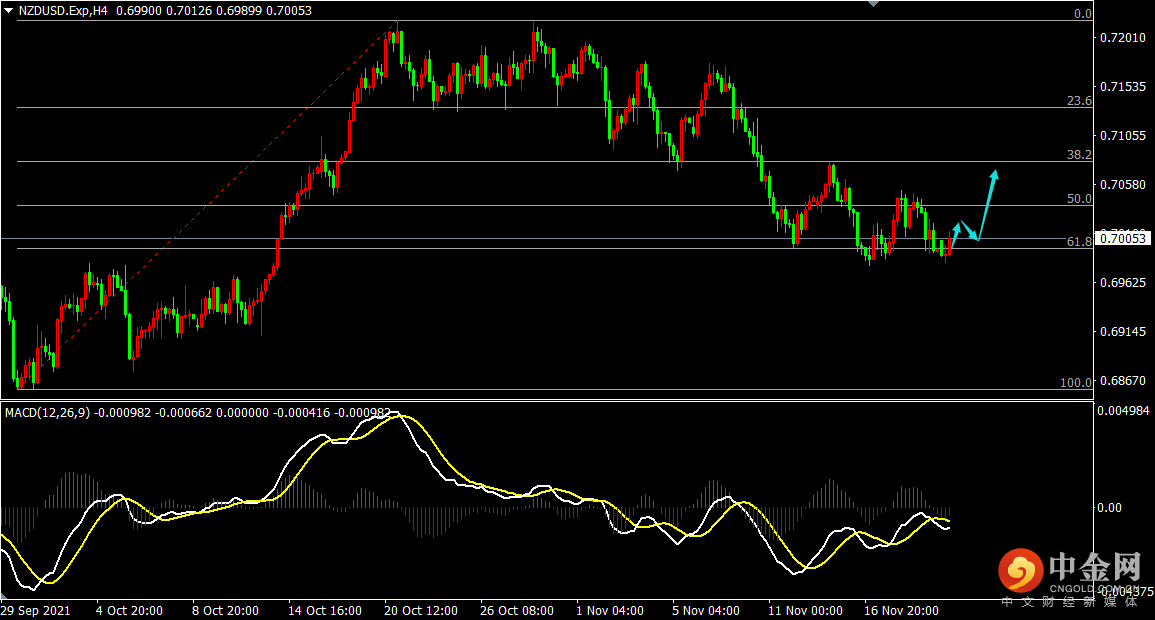Click the NZDUSD.Exp,H4 chart title text

(62, 10)
